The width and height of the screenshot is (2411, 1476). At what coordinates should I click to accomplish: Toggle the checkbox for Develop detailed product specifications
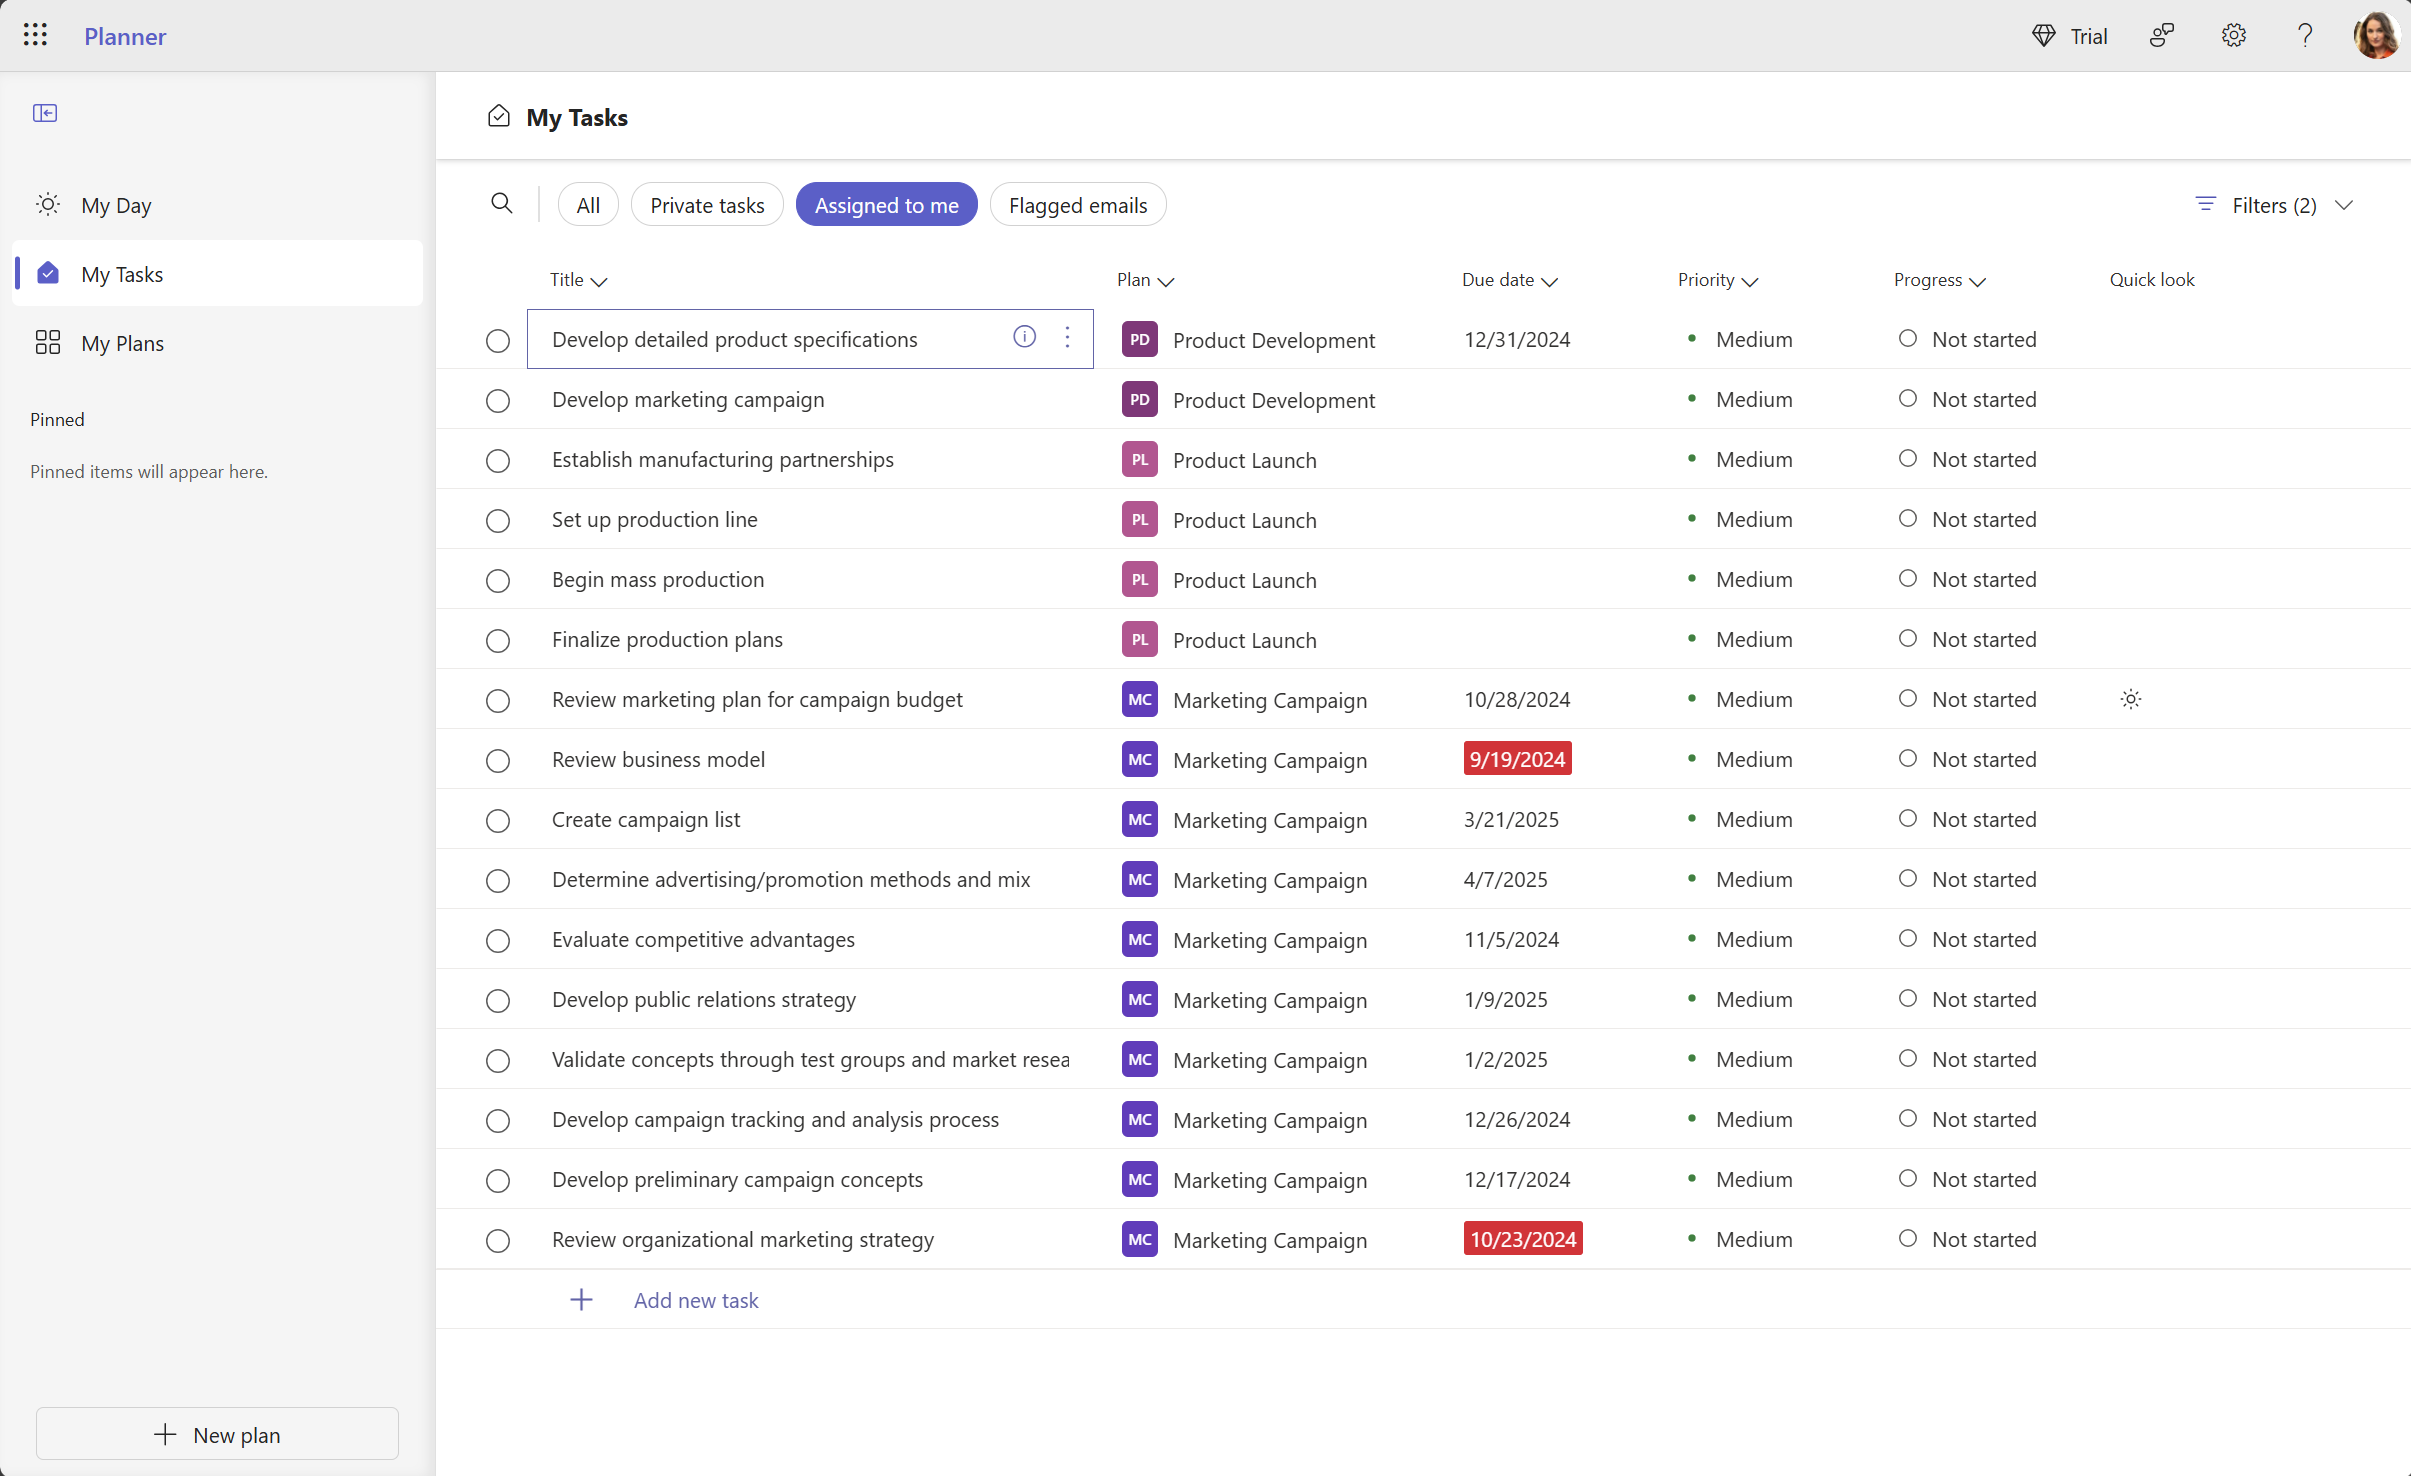pos(498,339)
